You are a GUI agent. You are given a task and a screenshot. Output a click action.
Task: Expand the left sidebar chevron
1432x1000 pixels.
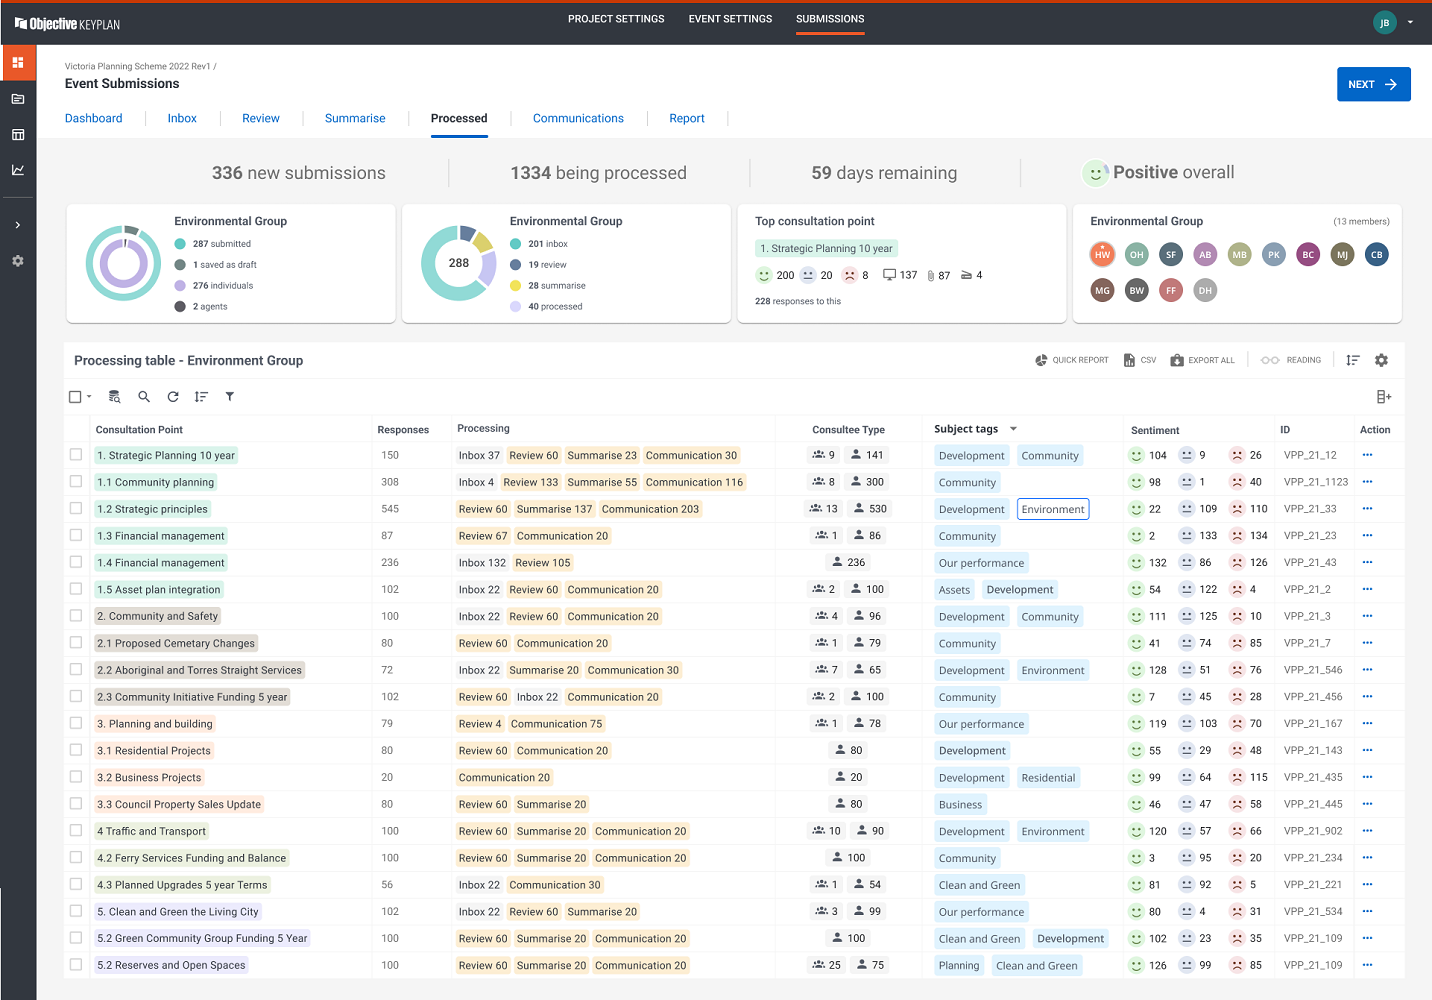[x=18, y=225]
